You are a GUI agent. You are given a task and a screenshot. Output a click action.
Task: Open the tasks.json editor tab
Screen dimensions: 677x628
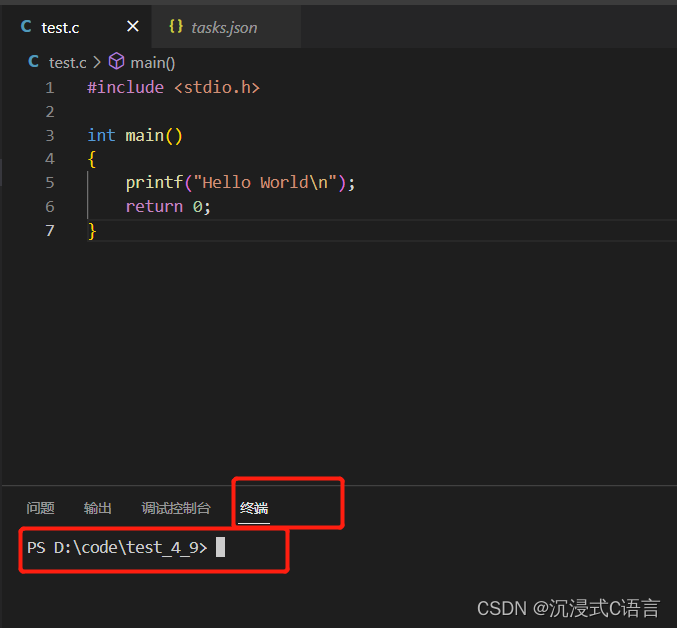point(226,27)
